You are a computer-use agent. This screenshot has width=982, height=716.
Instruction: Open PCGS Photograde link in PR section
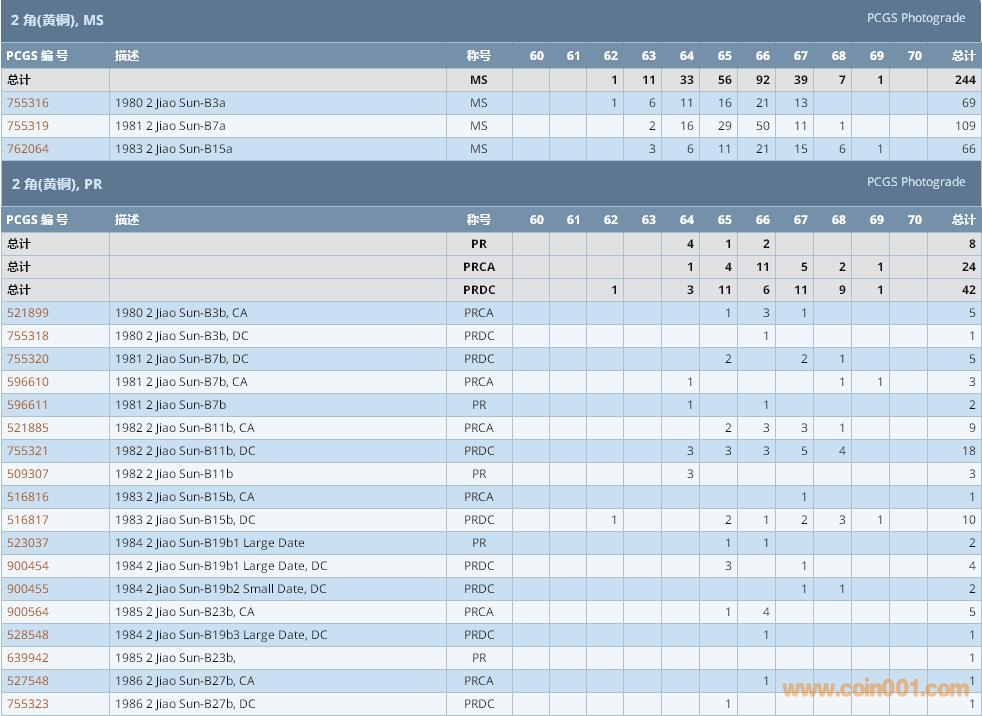coord(915,182)
